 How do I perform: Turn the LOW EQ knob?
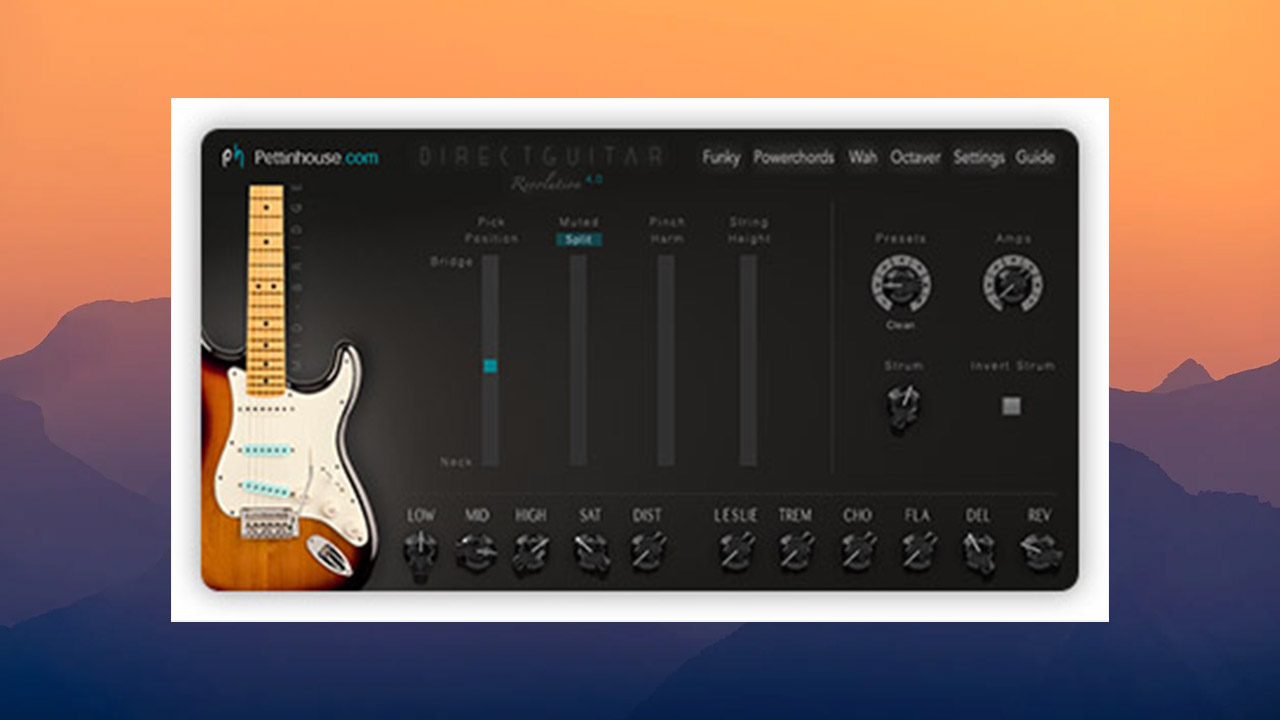click(x=421, y=548)
